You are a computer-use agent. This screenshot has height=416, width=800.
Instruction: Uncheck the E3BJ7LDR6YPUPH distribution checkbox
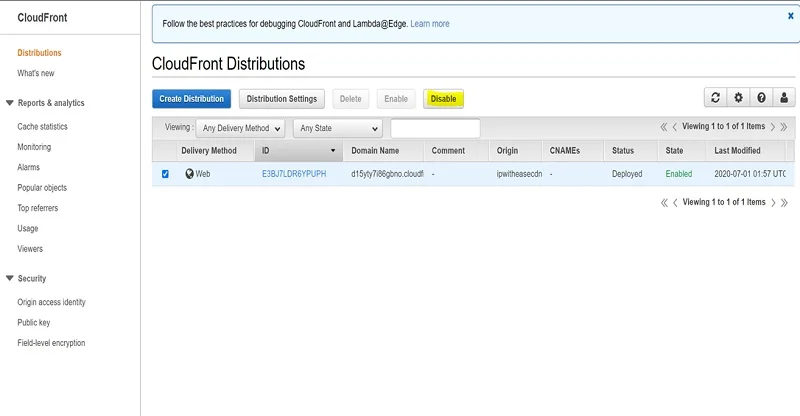pyautogui.click(x=165, y=174)
